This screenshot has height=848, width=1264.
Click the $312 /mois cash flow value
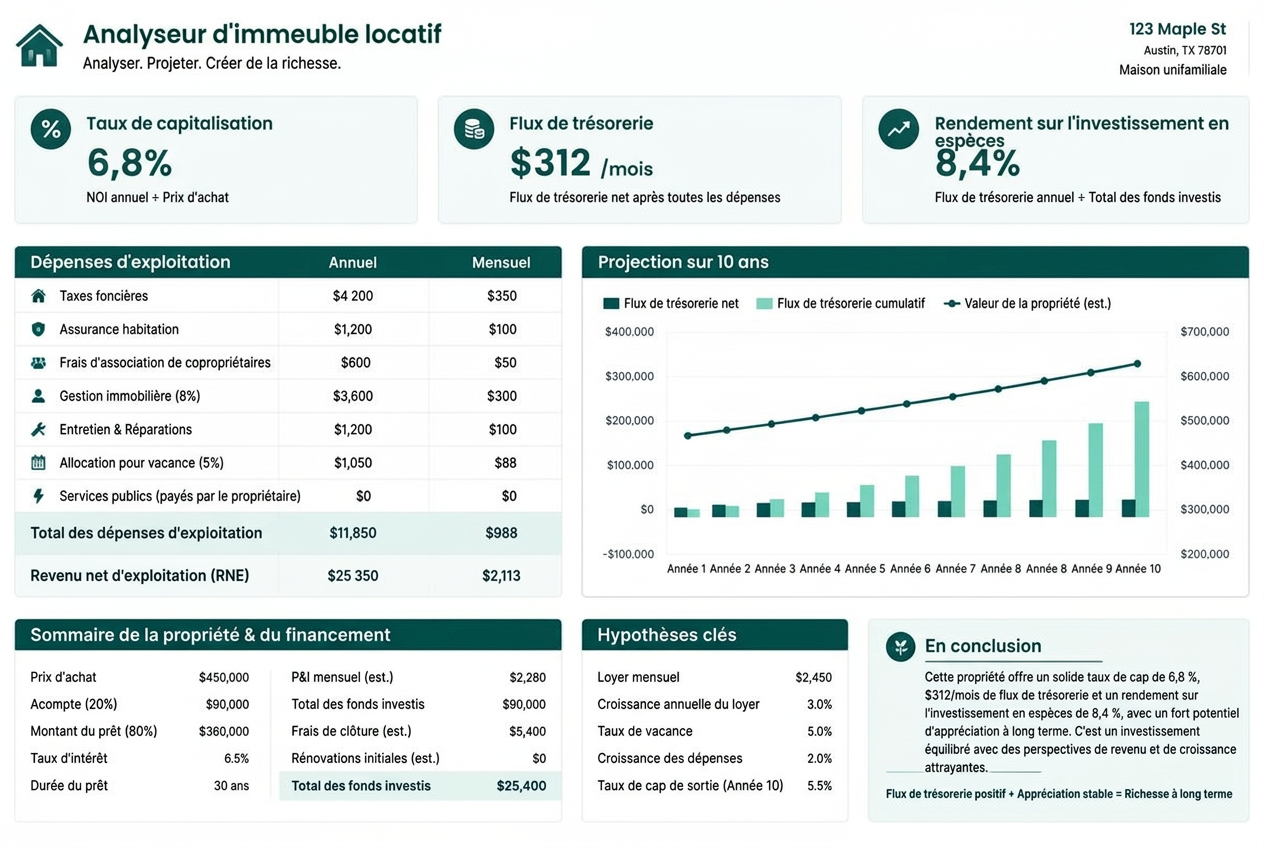coord(581,163)
